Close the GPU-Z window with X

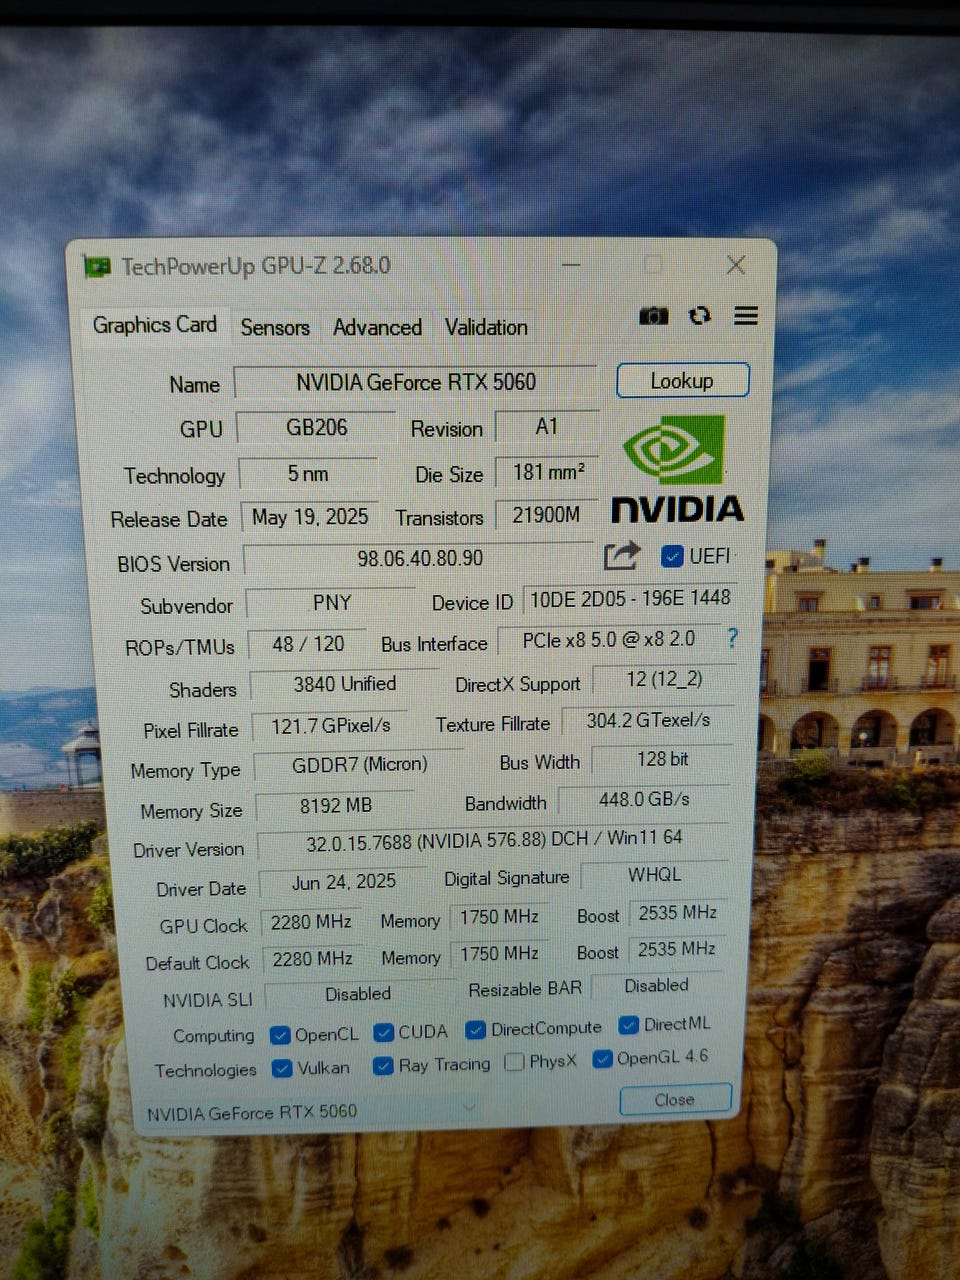point(736,265)
